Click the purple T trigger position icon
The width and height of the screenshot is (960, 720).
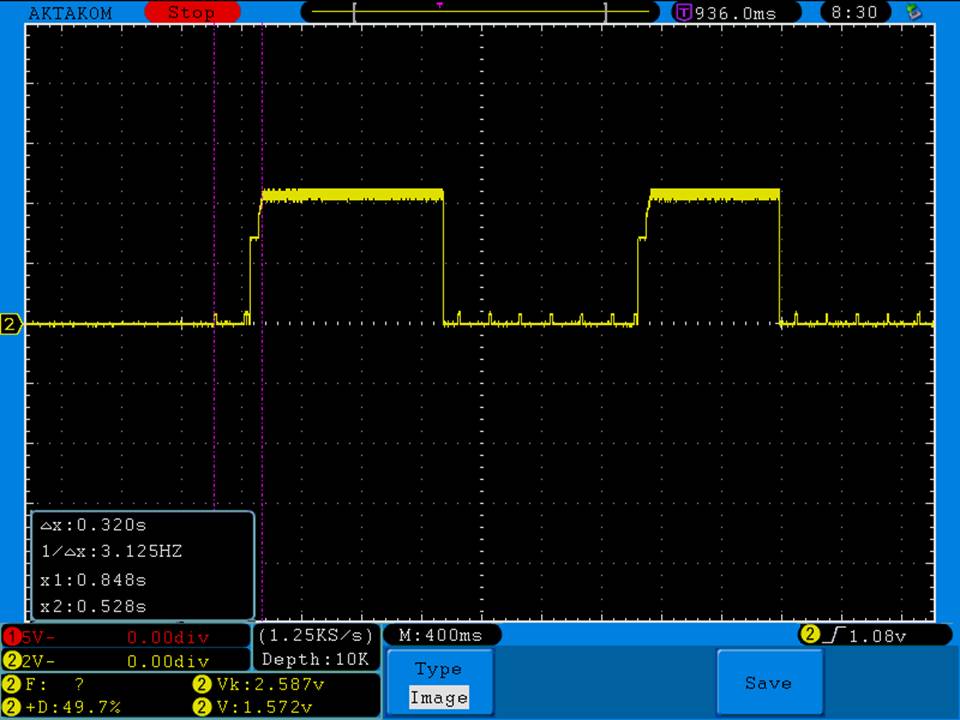tap(684, 13)
